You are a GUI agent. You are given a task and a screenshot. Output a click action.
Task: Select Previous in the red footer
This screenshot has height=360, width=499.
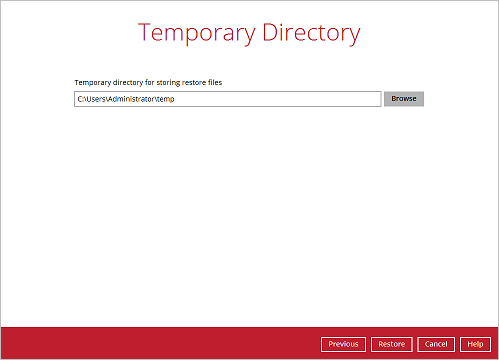(x=343, y=344)
